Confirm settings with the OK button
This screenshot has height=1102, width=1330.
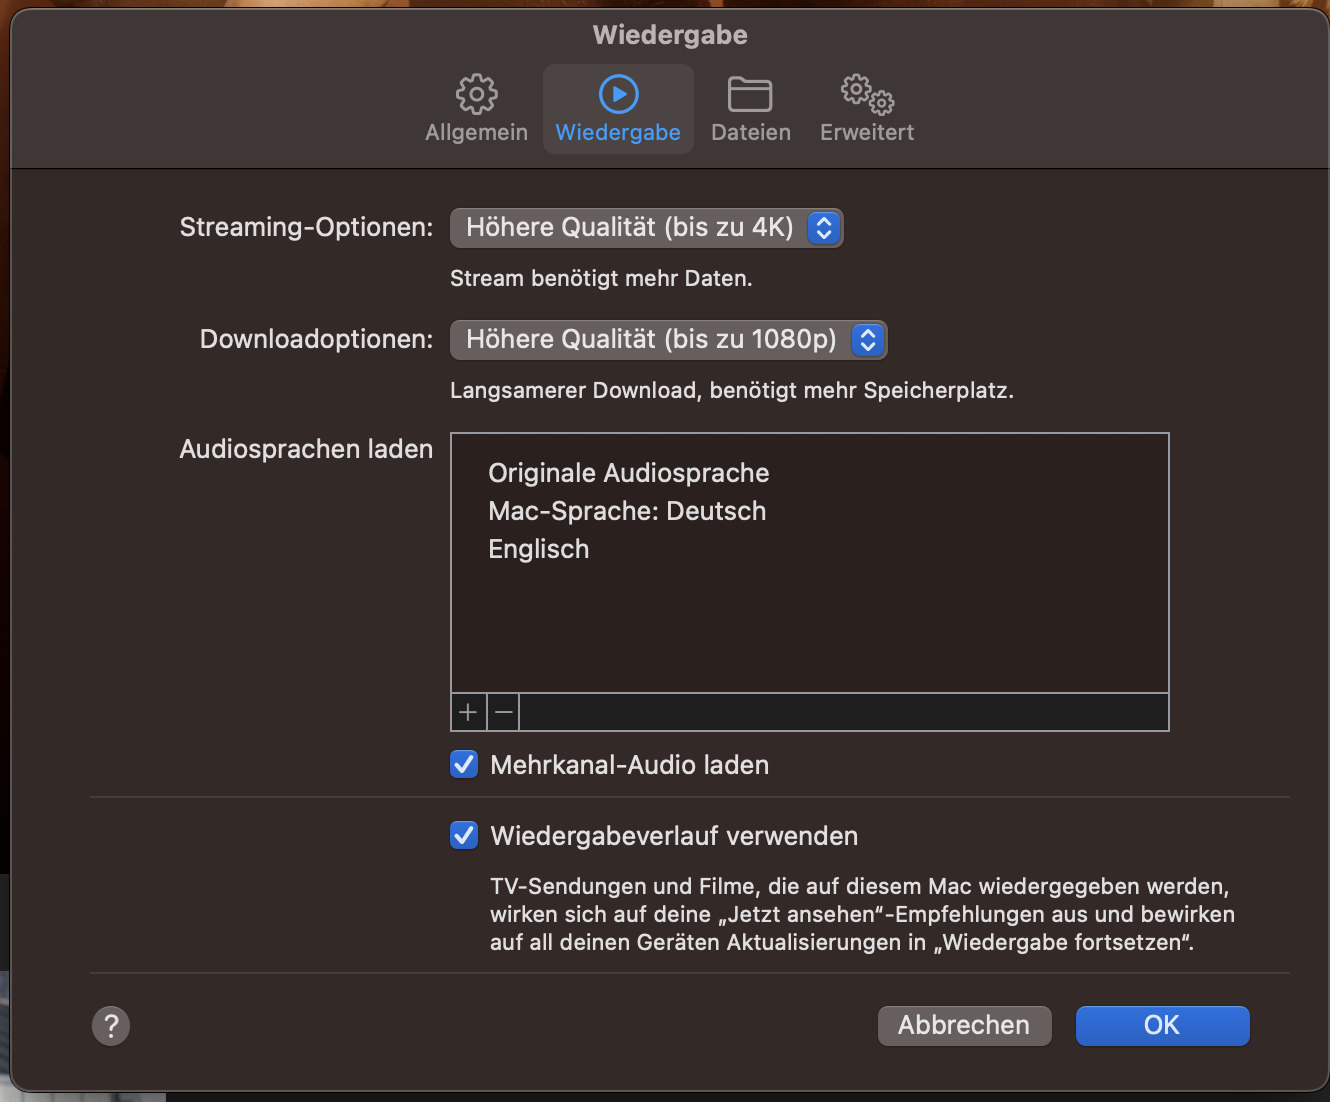1162,1025
